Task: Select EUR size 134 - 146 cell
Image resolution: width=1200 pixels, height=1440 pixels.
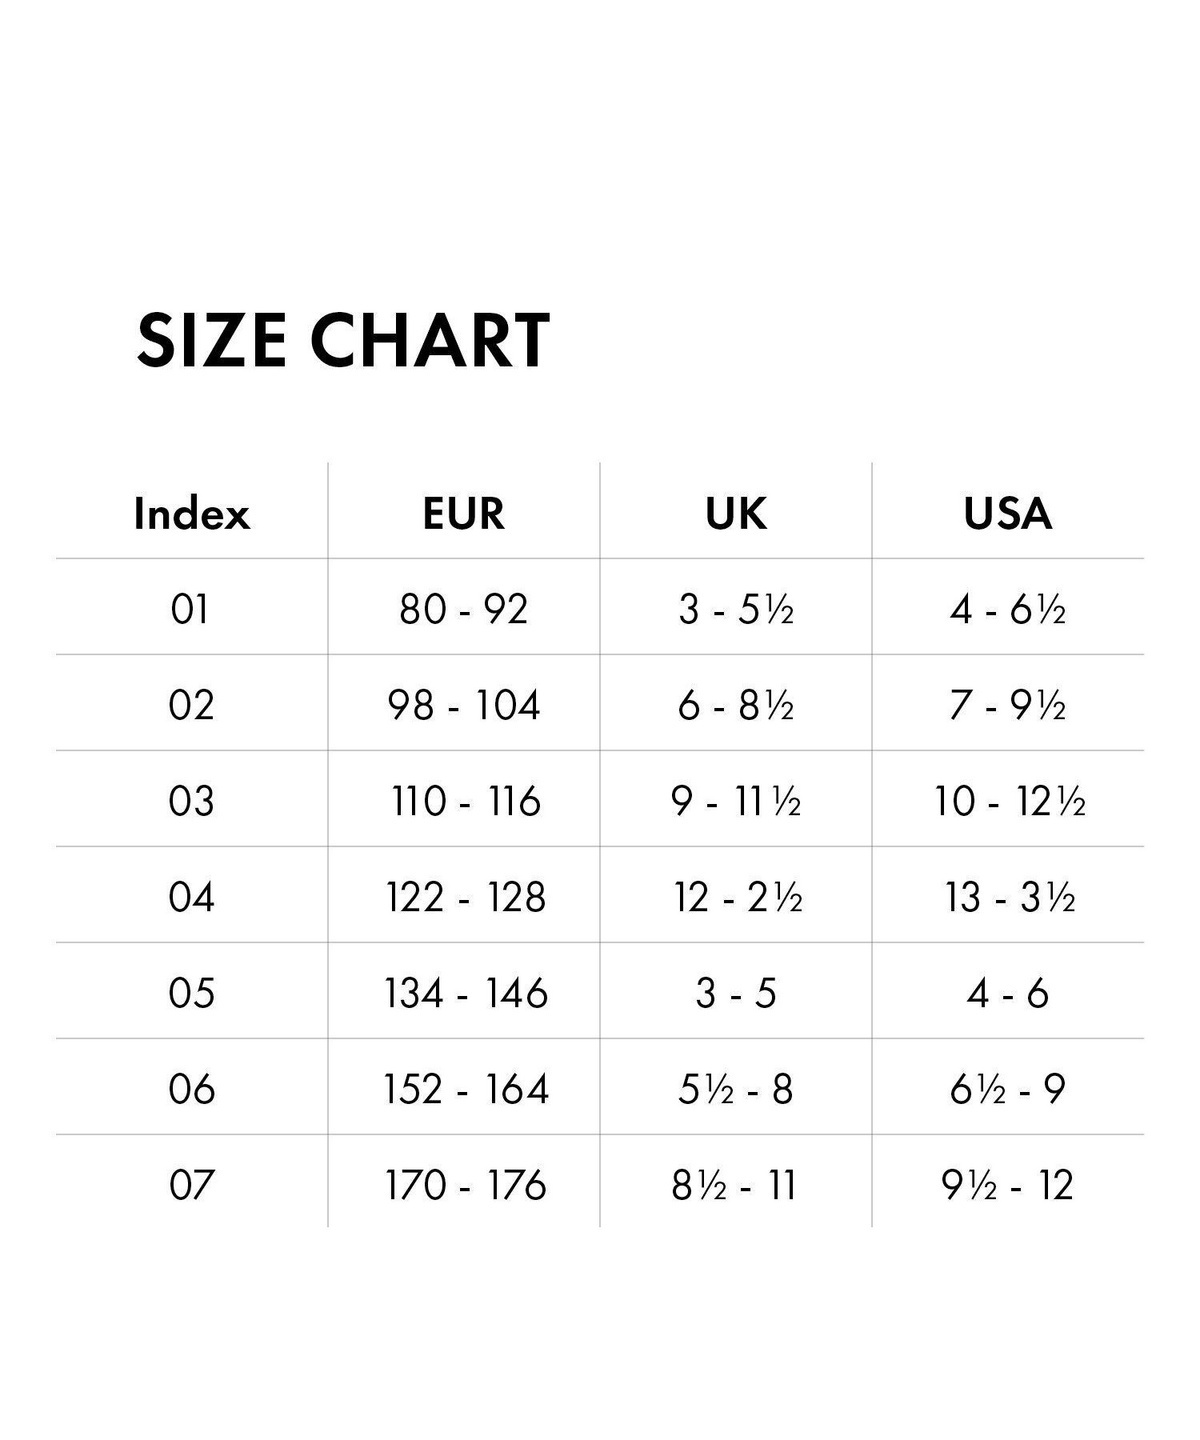Action: click(x=464, y=993)
